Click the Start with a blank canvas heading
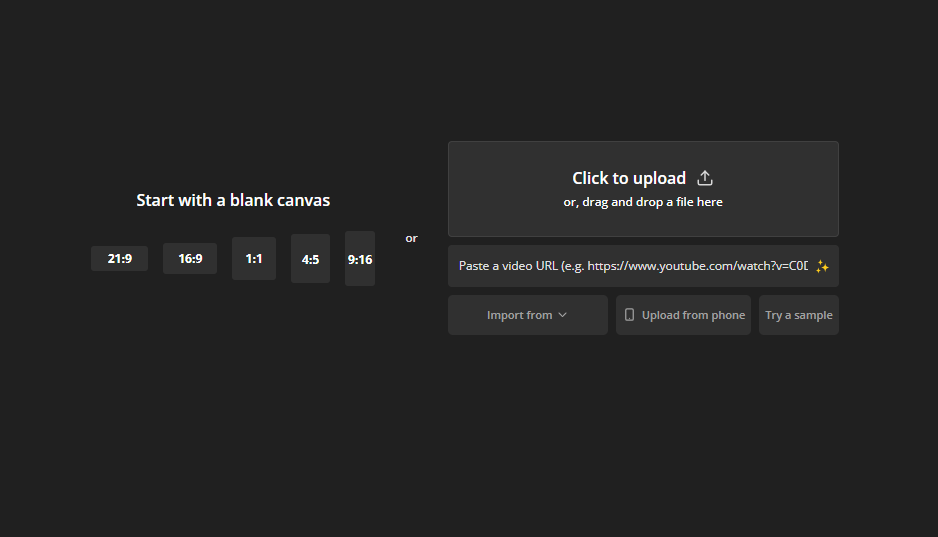Screen dimensions: 938x537 click(233, 200)
